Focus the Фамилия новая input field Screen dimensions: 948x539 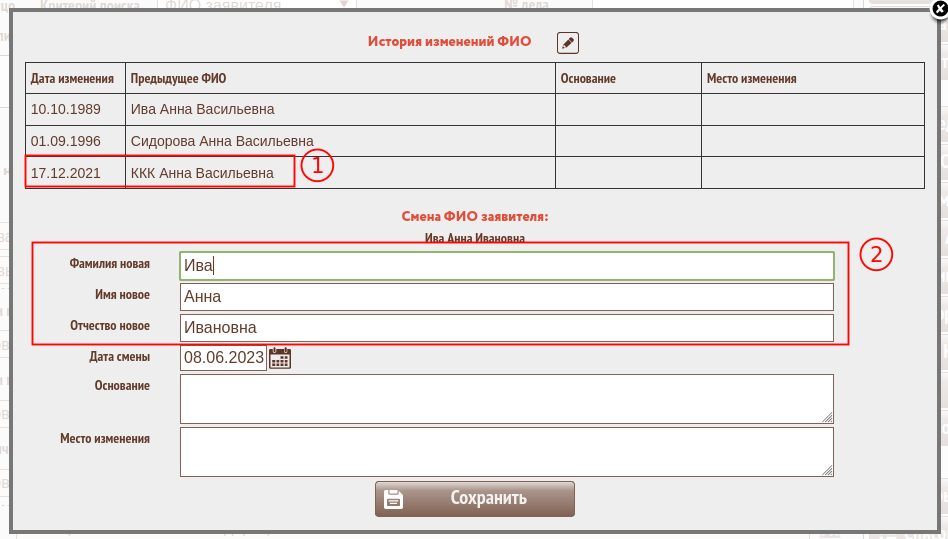(x=506, y=265)
